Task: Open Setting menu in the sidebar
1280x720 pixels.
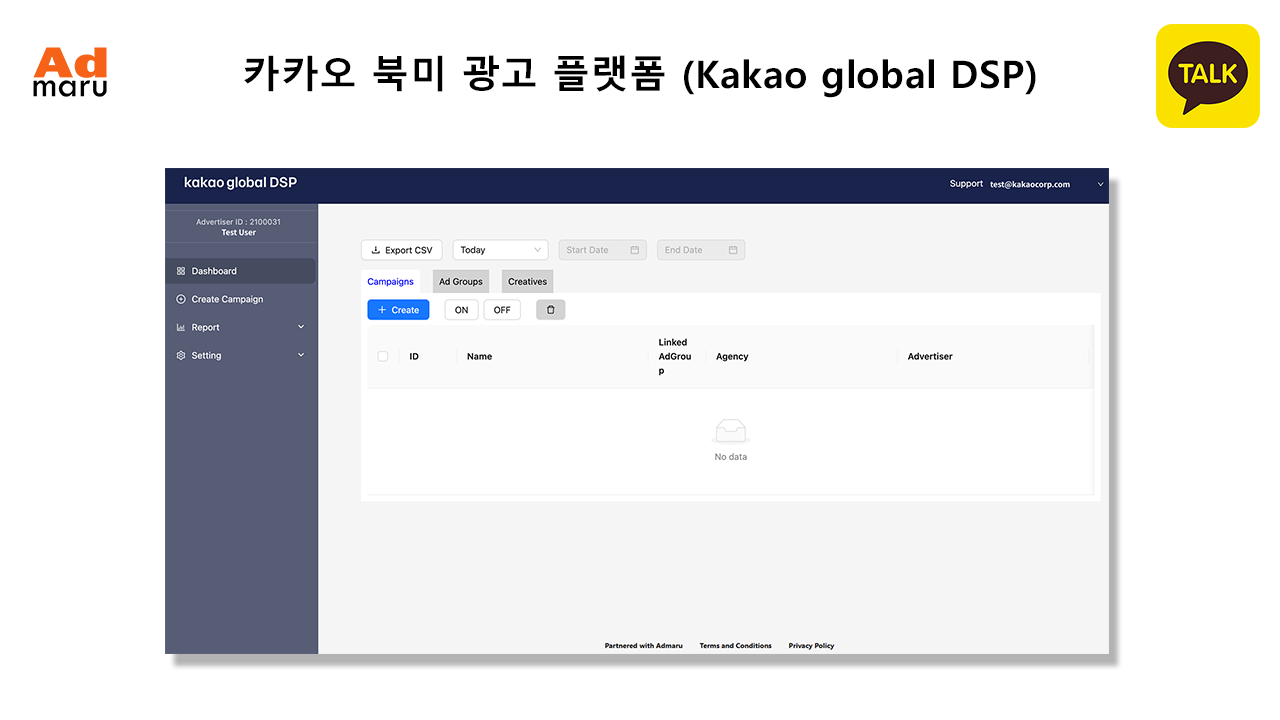Action: point(241,355)
